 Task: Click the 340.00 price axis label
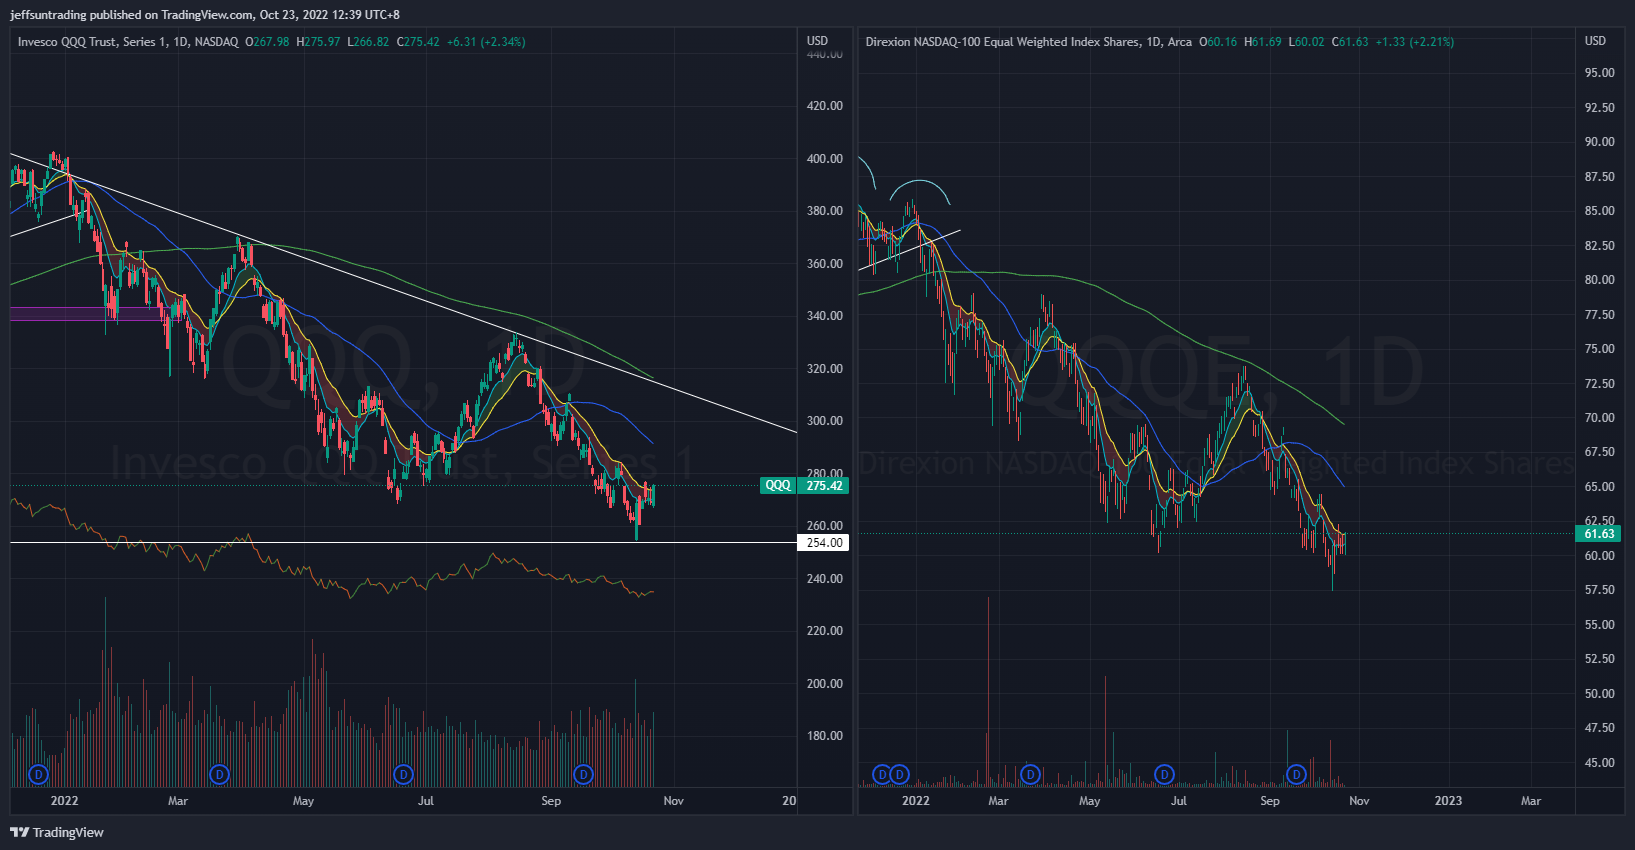point(825,316)
